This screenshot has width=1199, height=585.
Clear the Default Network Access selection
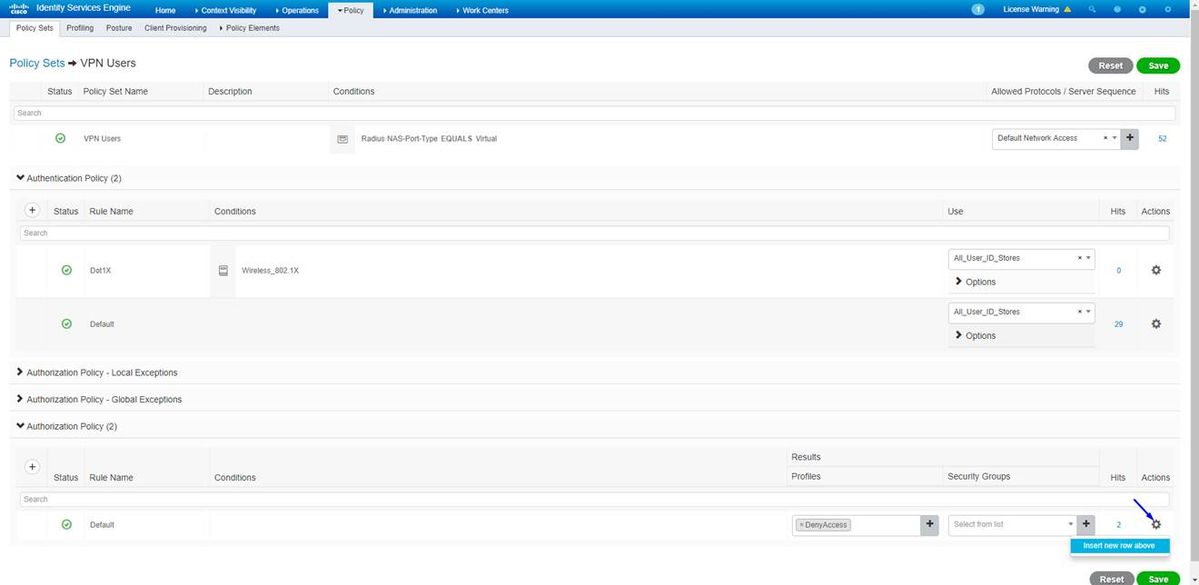(x=1105, y=138)
